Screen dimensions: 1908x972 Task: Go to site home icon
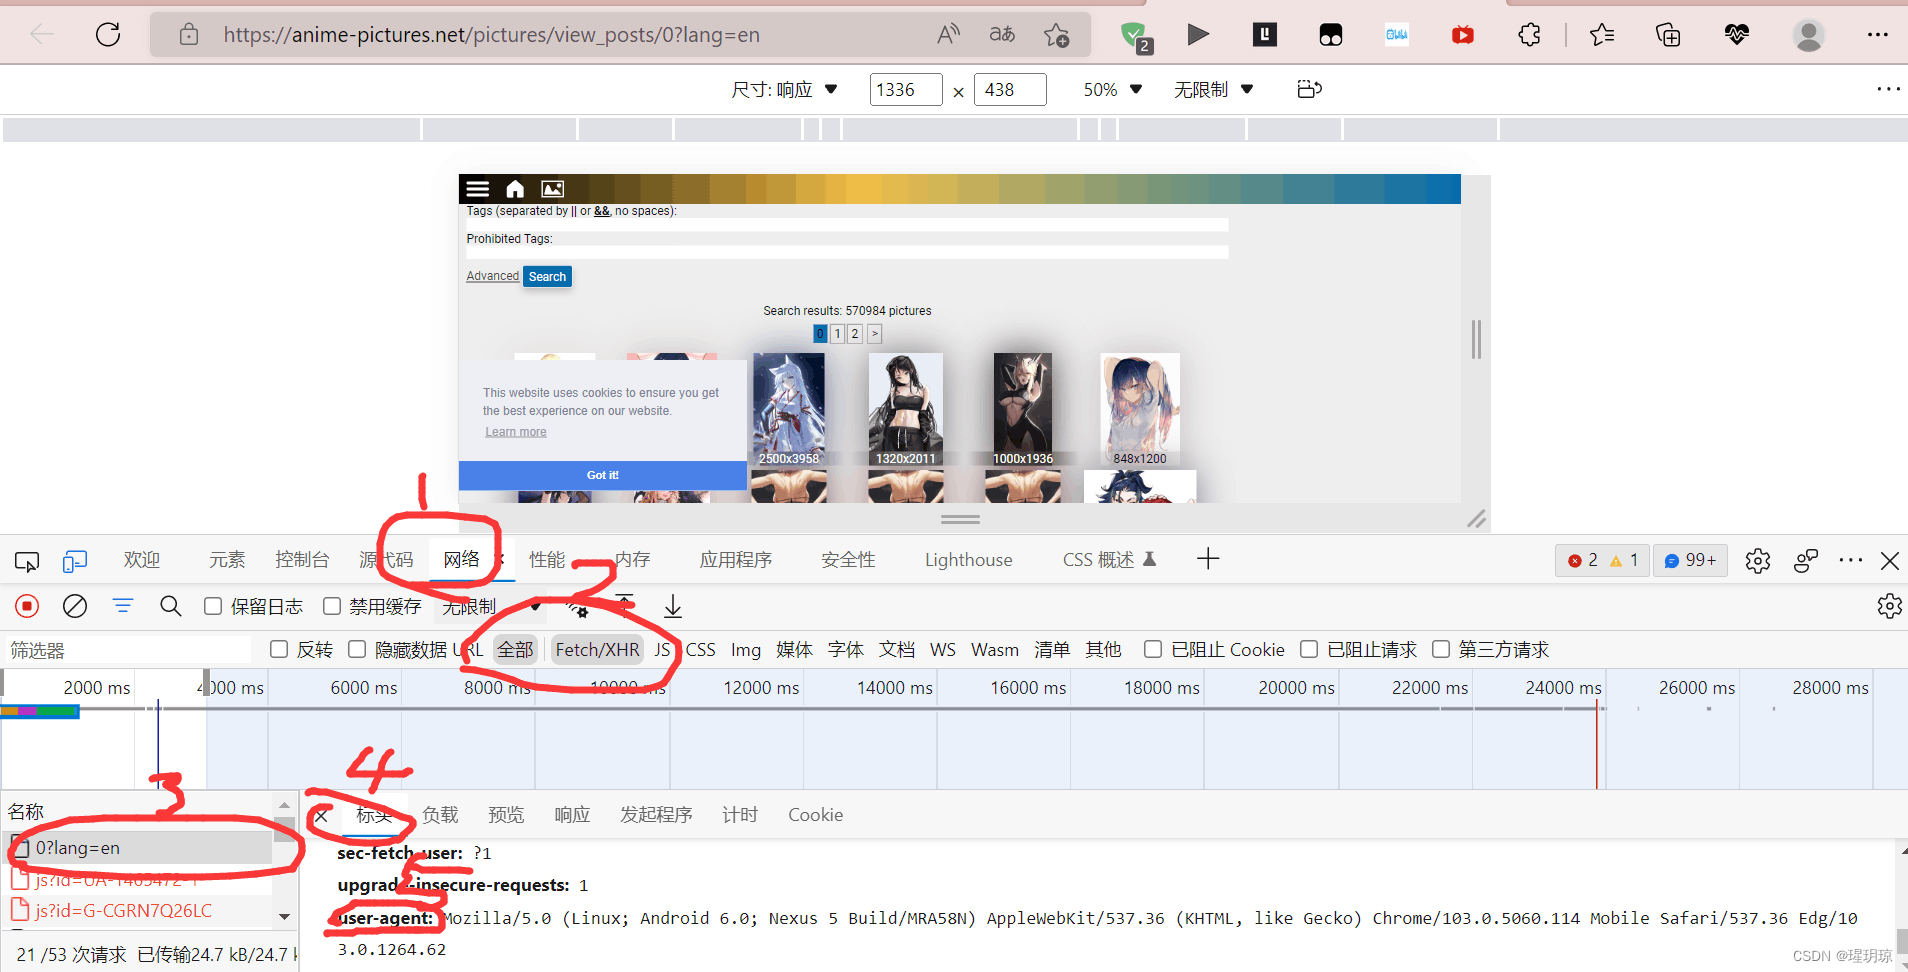tap(515, 188)
